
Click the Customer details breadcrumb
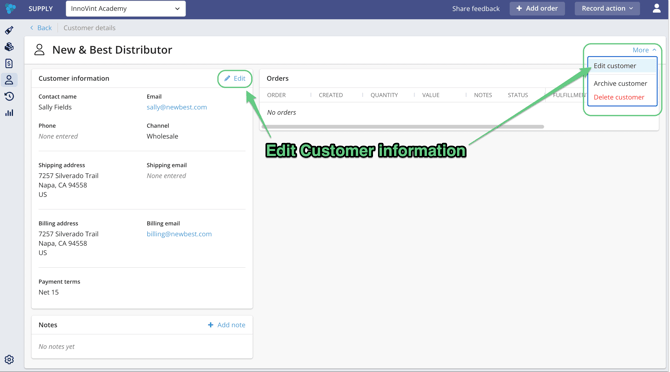pyautogui.click(x=89, y=28)
